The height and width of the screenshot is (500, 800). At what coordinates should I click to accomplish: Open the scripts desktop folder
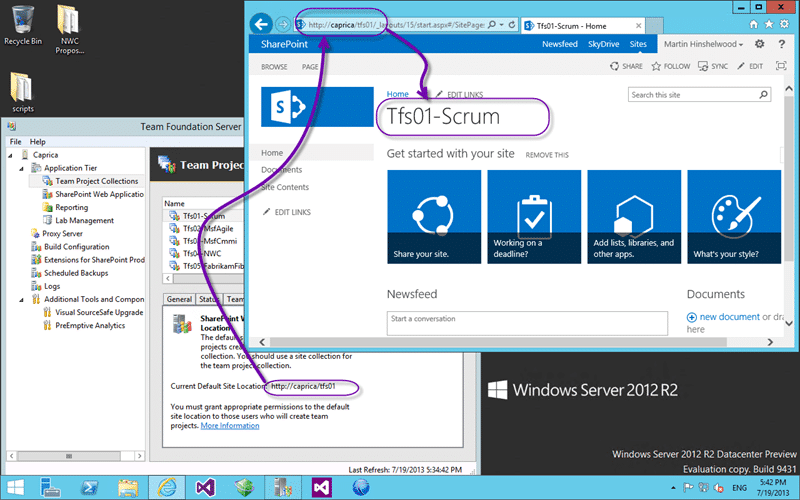click(22, 93)
